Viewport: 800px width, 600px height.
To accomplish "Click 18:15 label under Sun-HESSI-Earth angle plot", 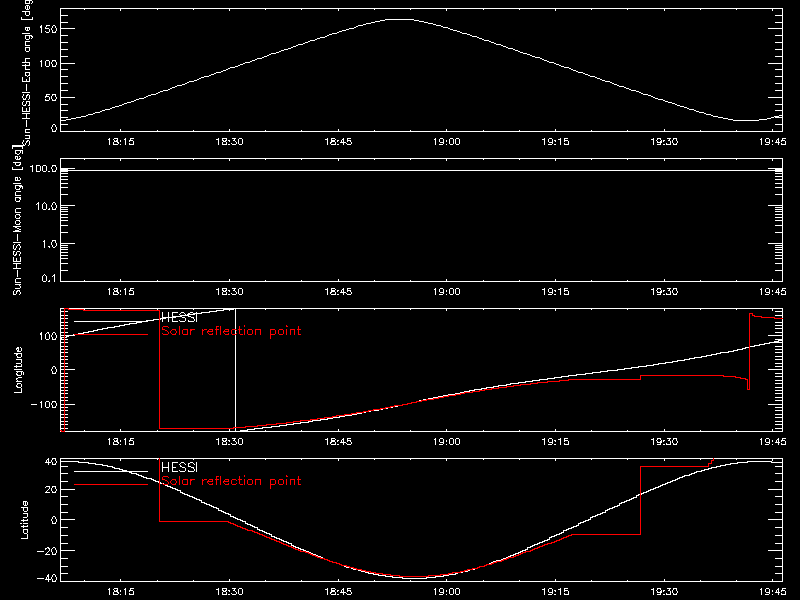I will [121, 142].
